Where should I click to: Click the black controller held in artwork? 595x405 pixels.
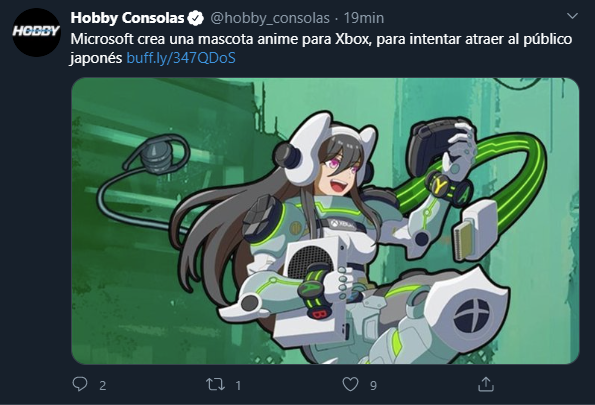tap(436, 146)
